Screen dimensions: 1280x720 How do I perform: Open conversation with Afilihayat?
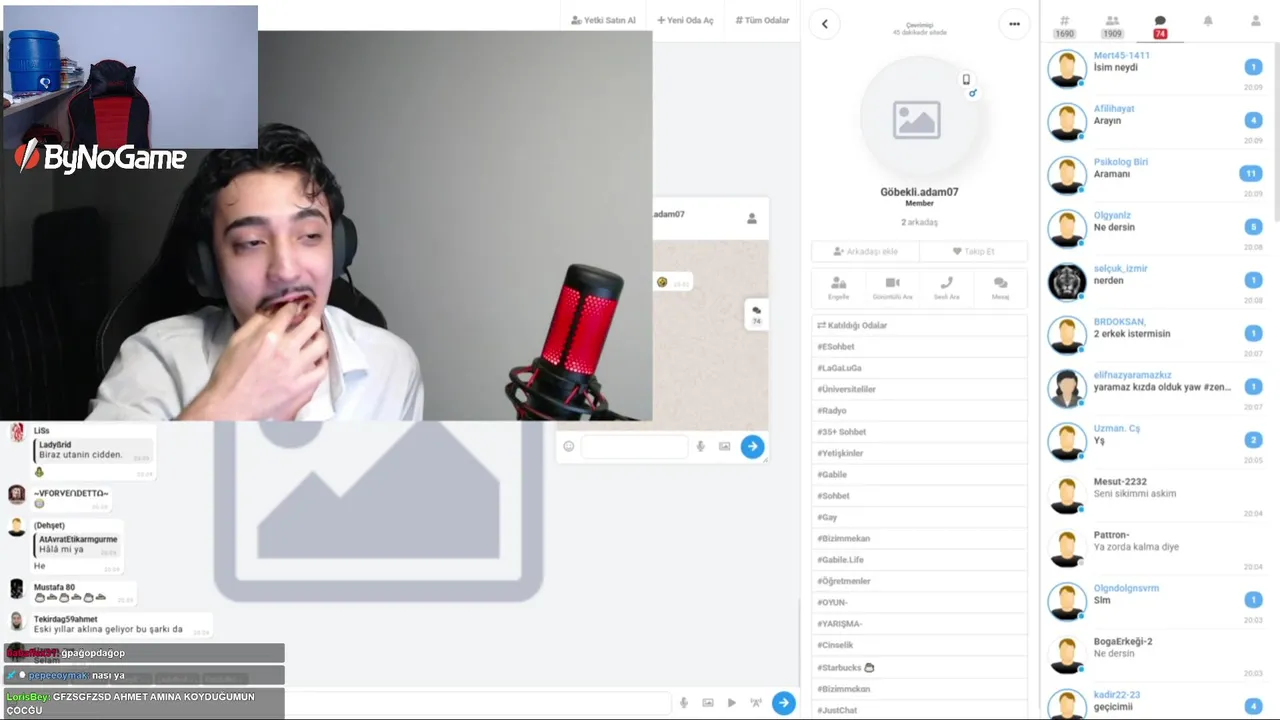[1156, 121]
